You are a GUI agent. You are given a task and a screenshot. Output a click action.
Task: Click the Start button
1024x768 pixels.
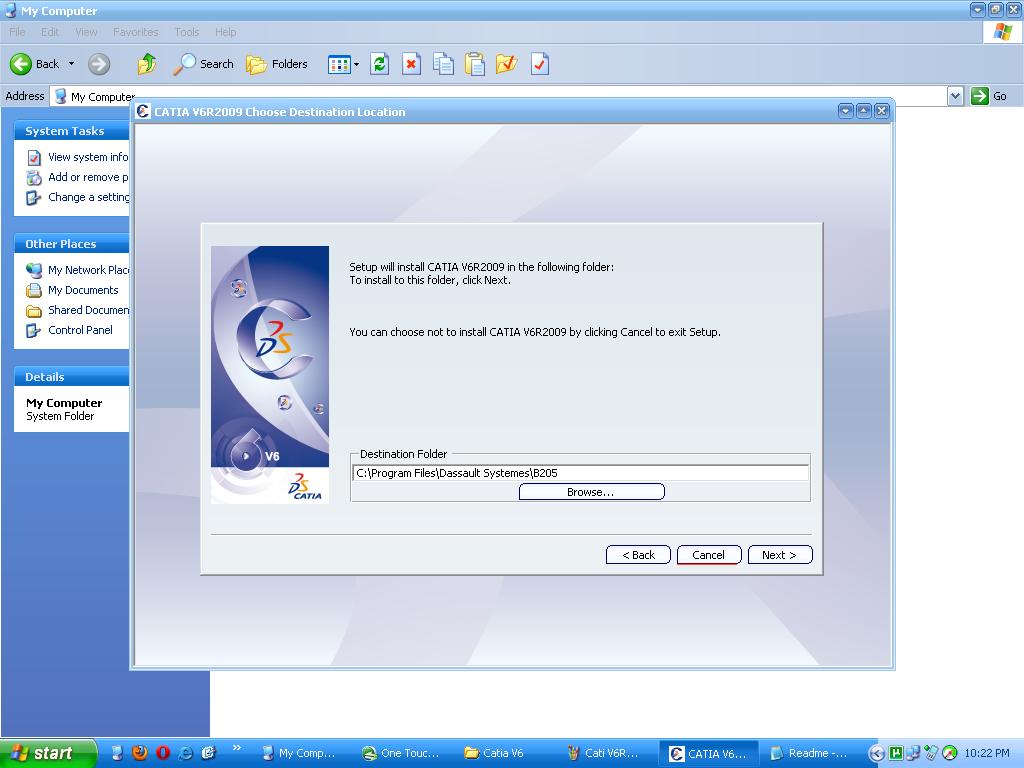[x=48, y=753]
